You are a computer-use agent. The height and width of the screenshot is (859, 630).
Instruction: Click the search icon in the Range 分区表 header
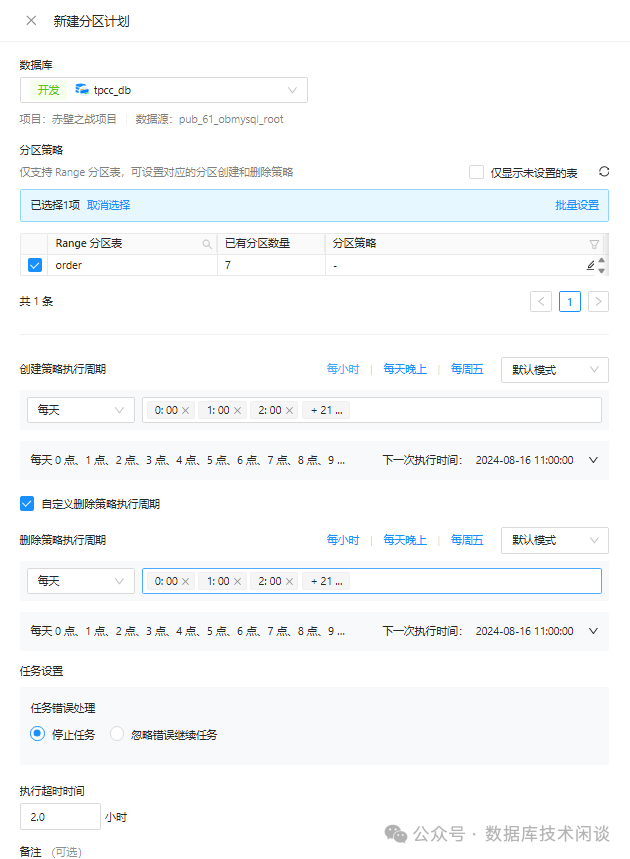(x=207, y=244)
